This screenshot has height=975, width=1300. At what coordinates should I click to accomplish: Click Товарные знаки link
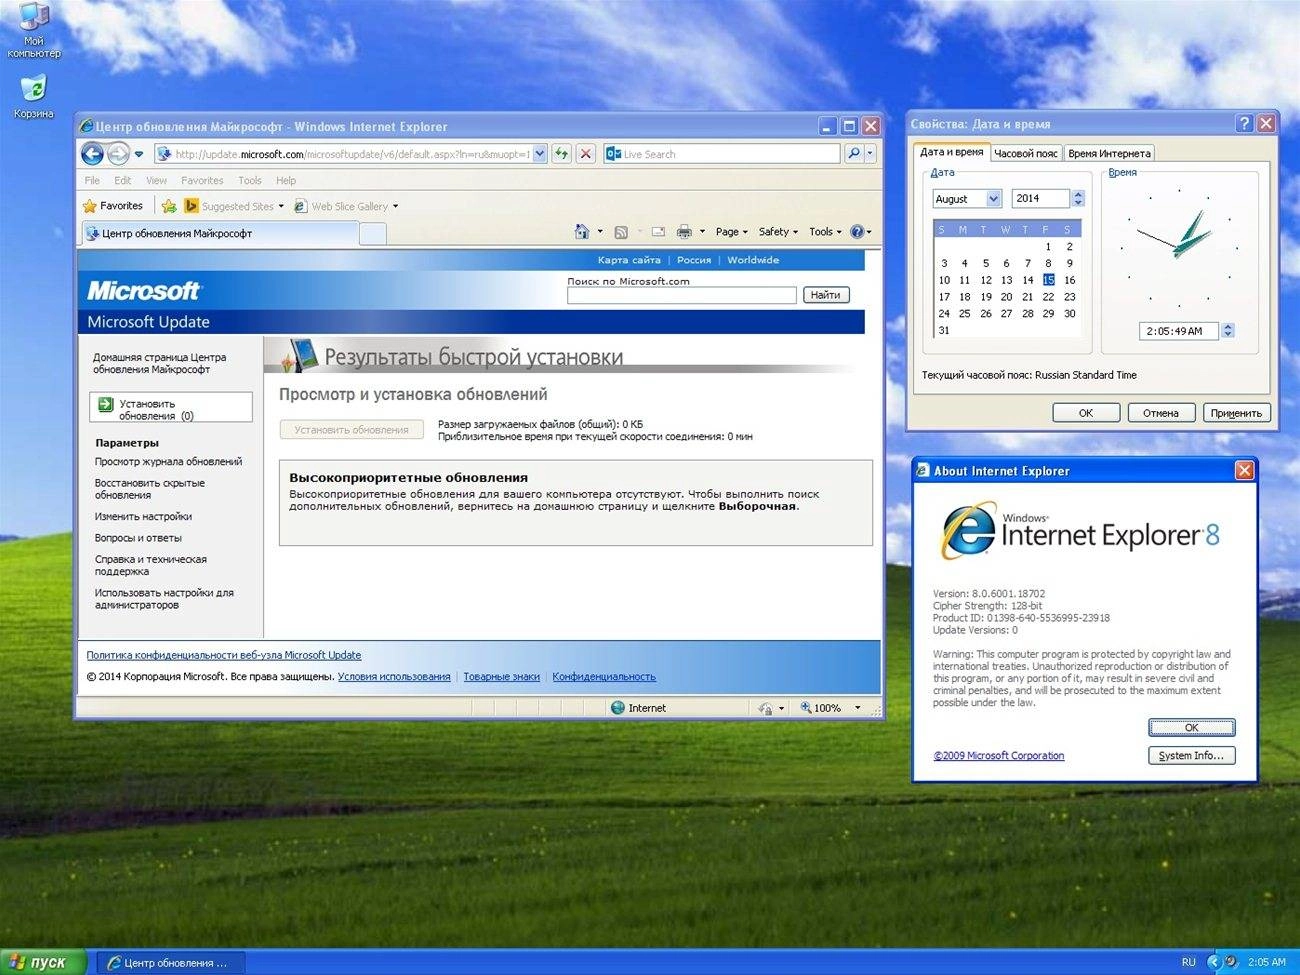[x=502, y=677]
